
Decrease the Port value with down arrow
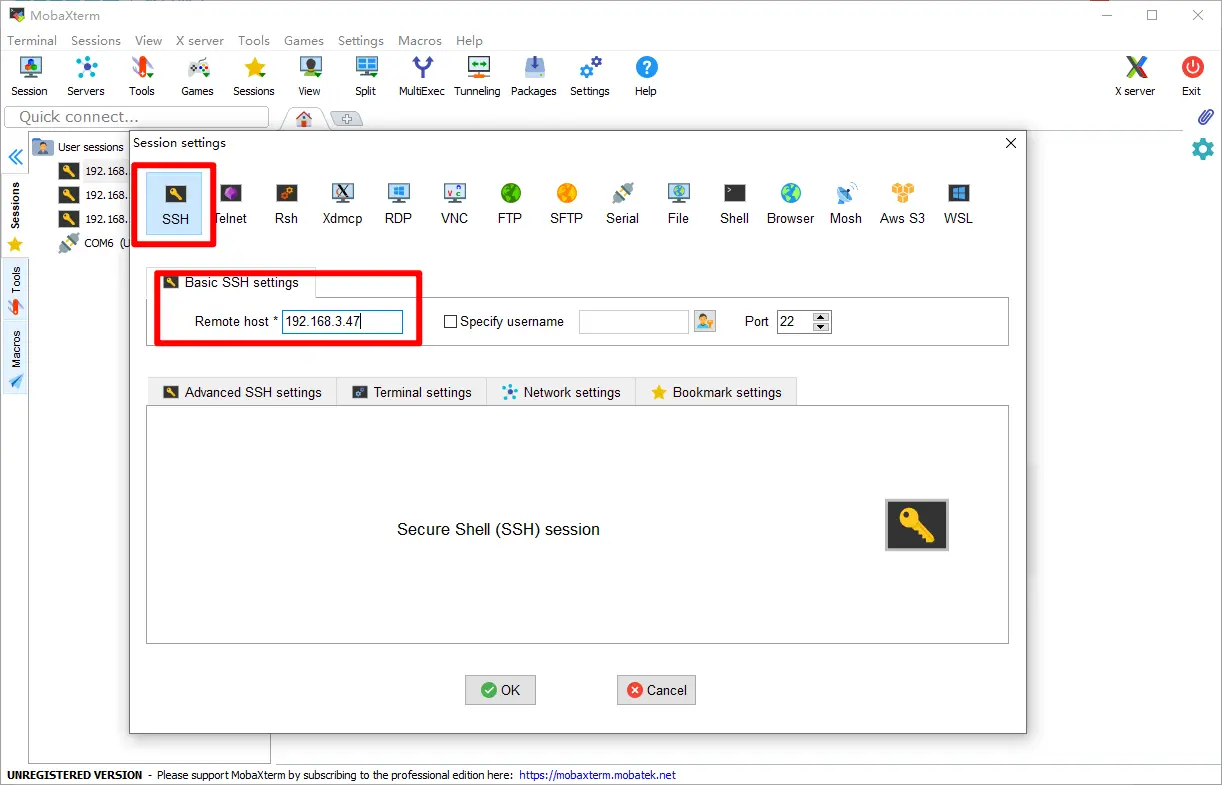pos(821,327)
